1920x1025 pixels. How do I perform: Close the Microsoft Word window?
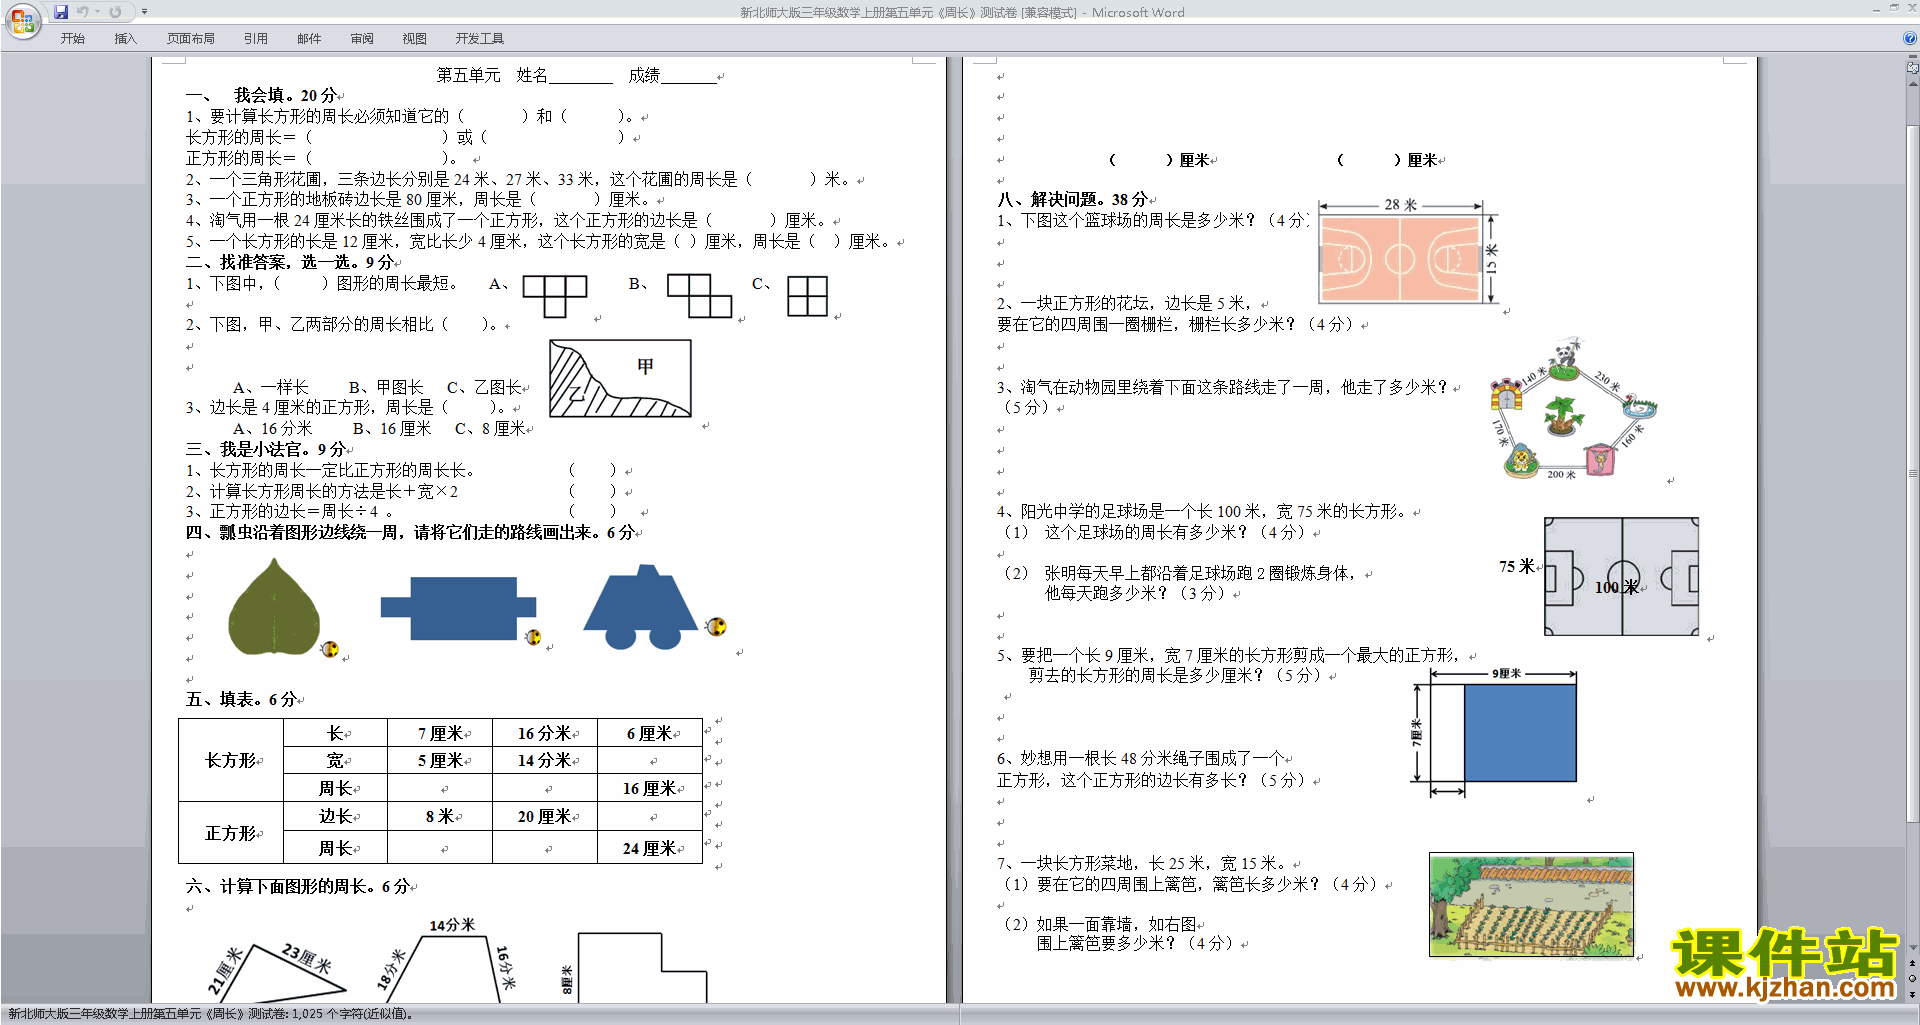pyautogui.click(x=1911, y=9)
